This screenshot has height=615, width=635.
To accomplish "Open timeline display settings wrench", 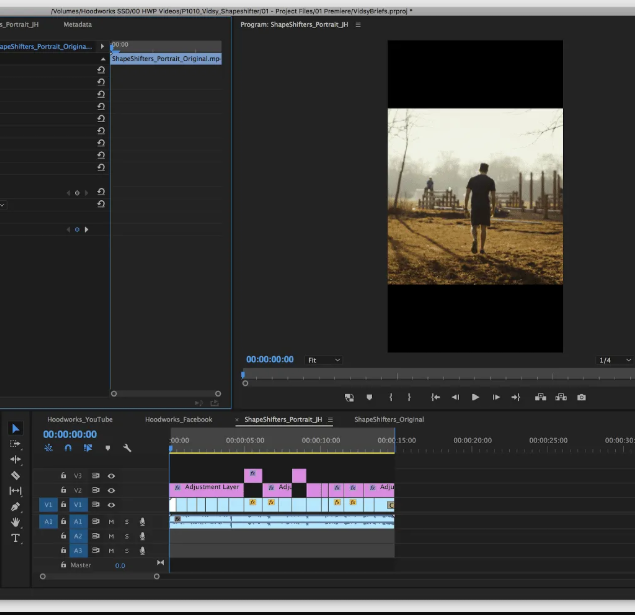I will click(x=127, y=448).
